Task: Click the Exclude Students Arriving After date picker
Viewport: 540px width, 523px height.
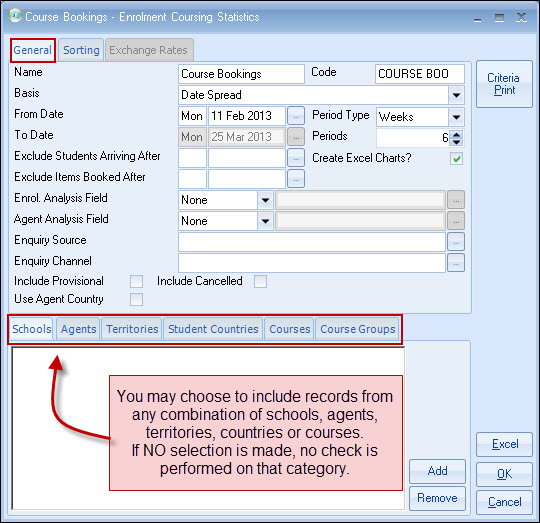Action: [296, 158]
